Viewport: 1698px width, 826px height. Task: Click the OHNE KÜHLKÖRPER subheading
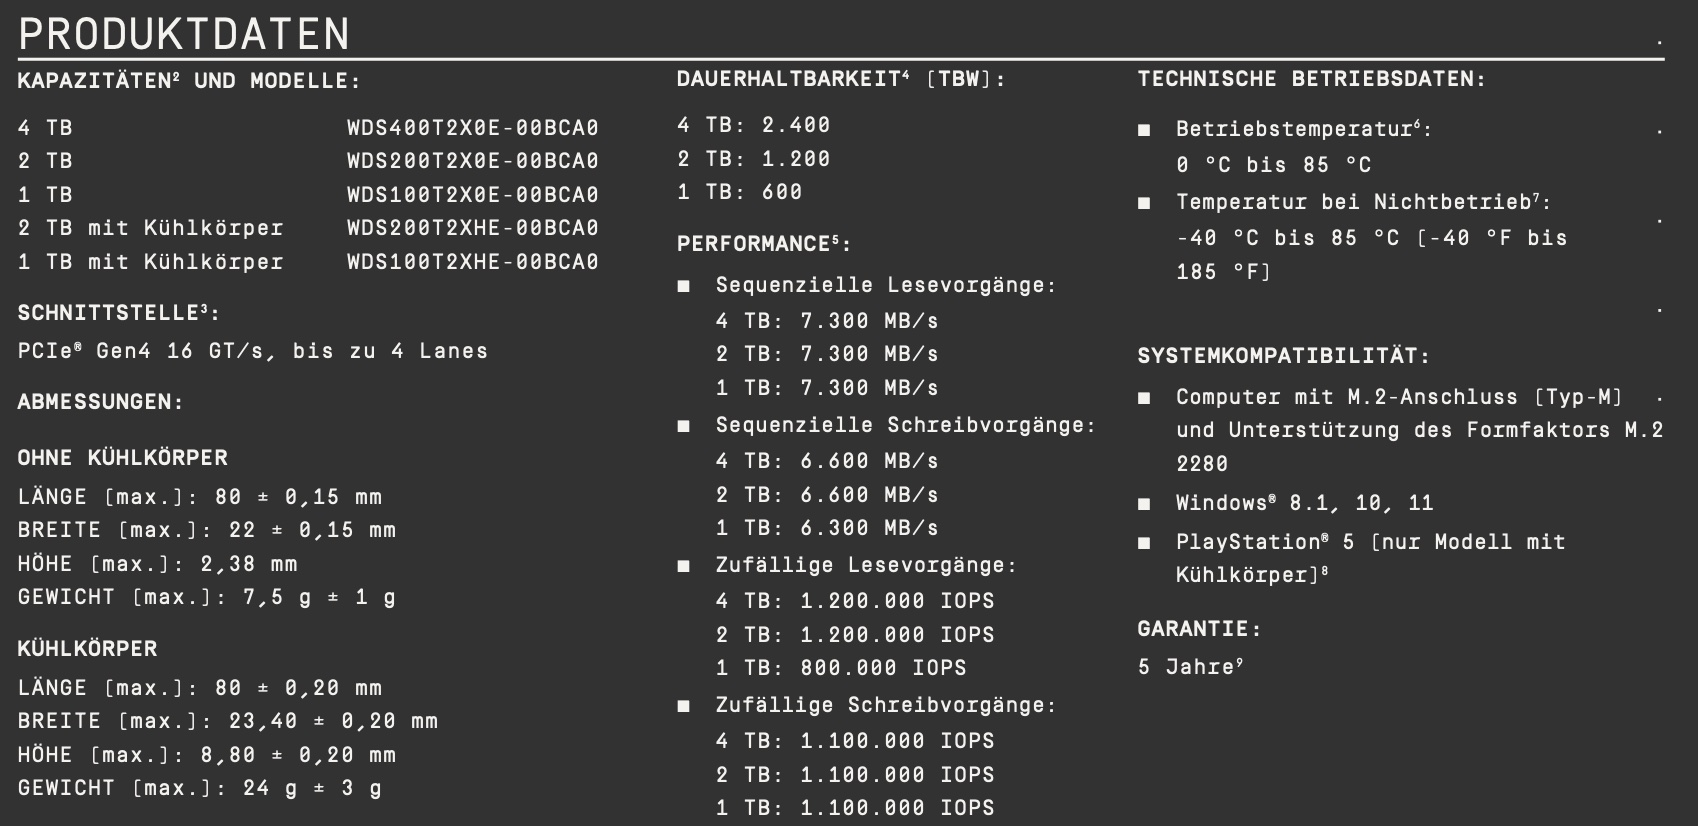[x=122, y=458]
